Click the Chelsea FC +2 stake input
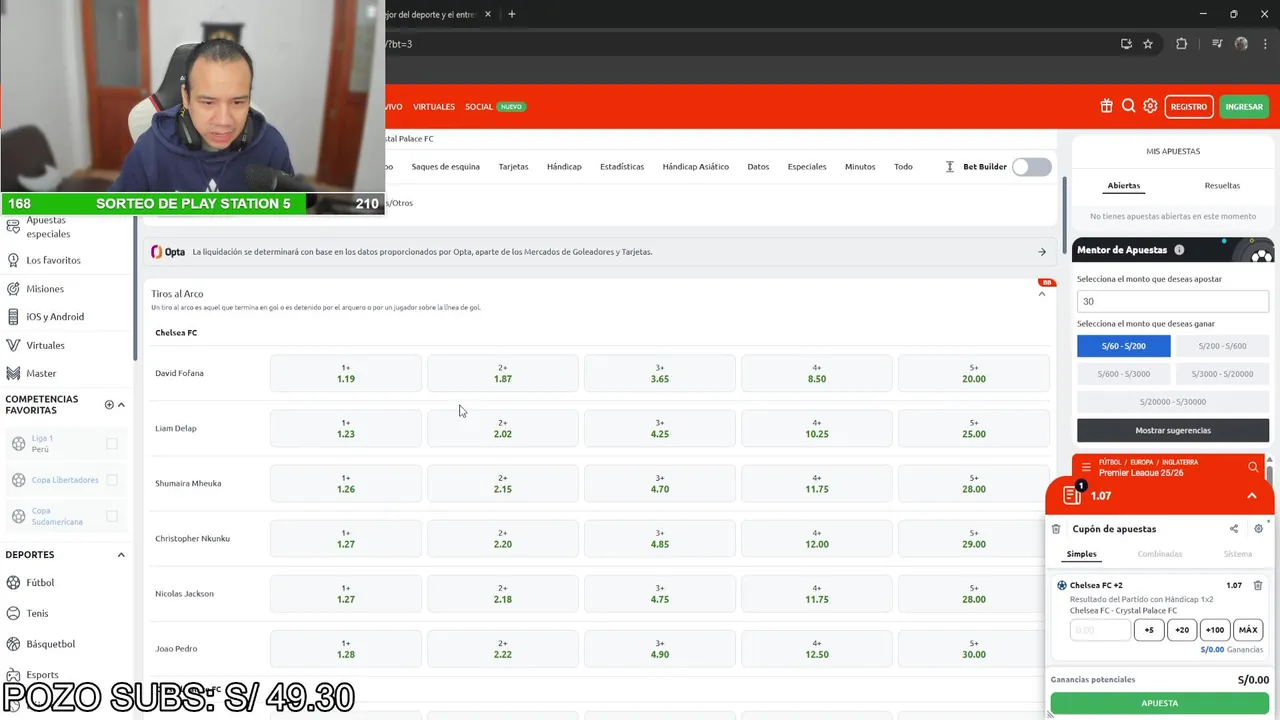The height and width of the screenshot is (720, 1280). click(1100, 630)
